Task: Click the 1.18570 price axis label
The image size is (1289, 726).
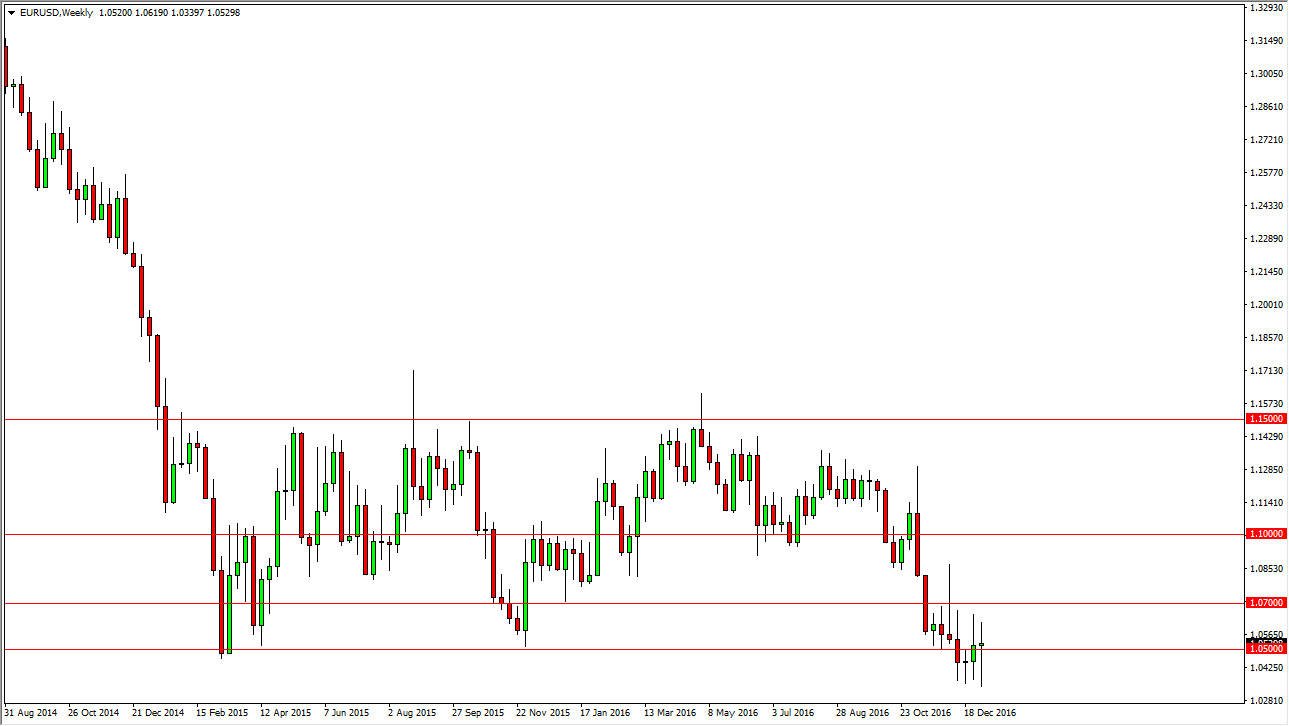Action: coord(1266,338)
